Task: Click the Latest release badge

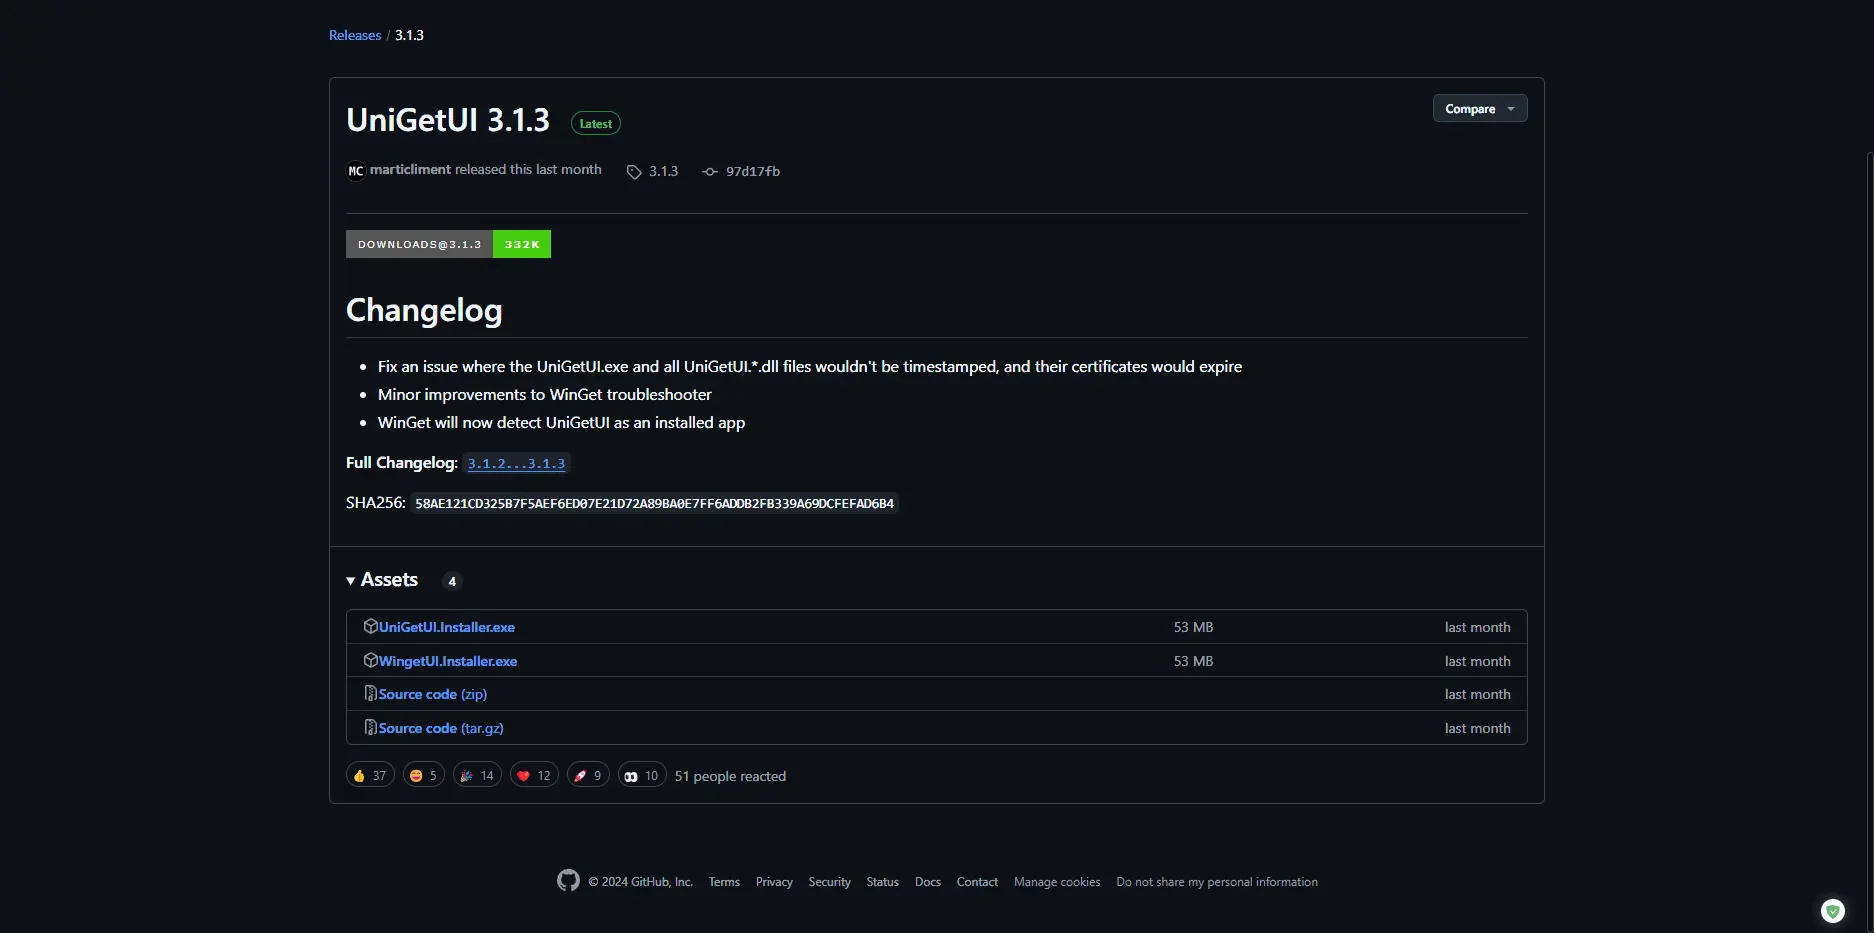Action: 595,123
